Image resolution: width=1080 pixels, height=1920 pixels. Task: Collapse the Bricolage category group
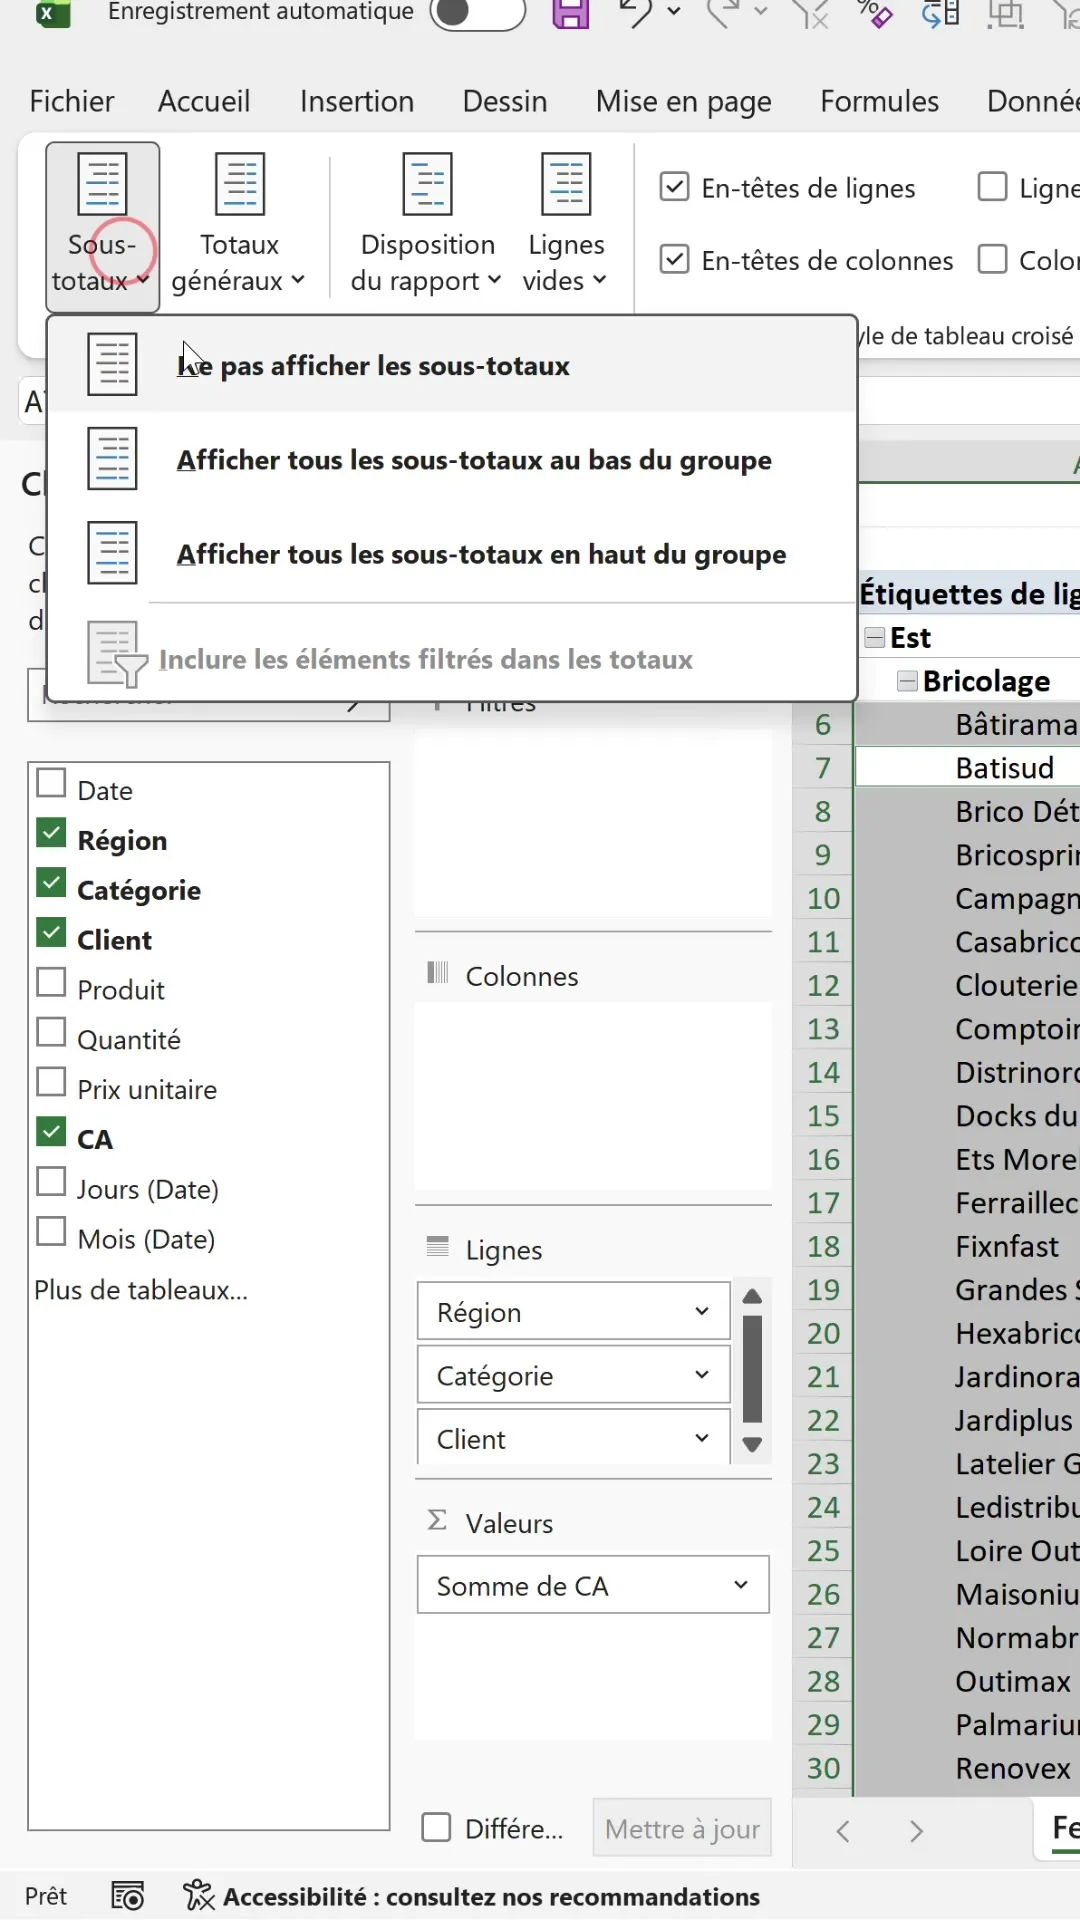click(x=907, y=681)
